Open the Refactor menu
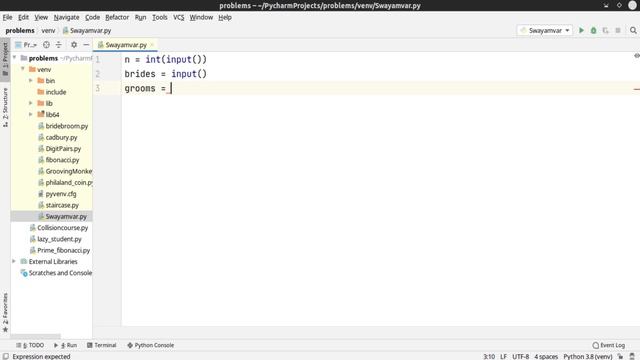The height and width of the screenshot is (360, 640). (x=117, y=17)
